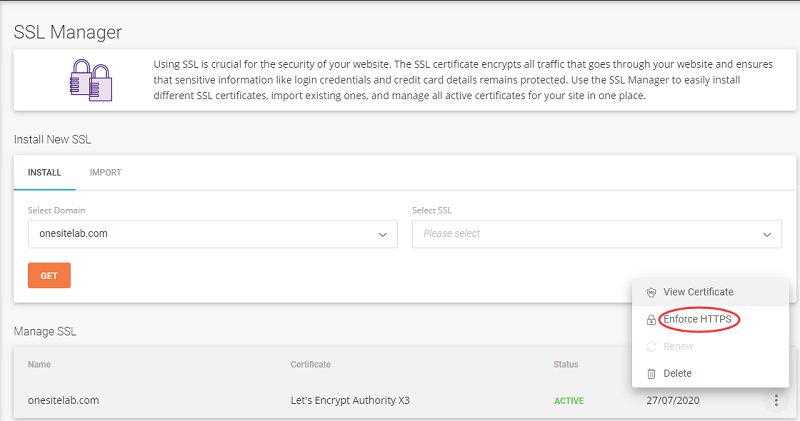Select the INSTALL tab
The height and width of the screenshot is (421, 800).
click(44, 172)
